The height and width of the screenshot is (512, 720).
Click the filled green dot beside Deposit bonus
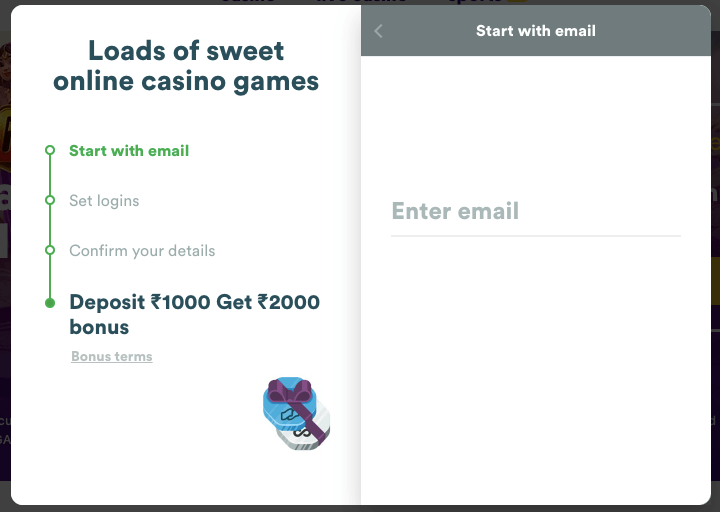pos(50,303)
